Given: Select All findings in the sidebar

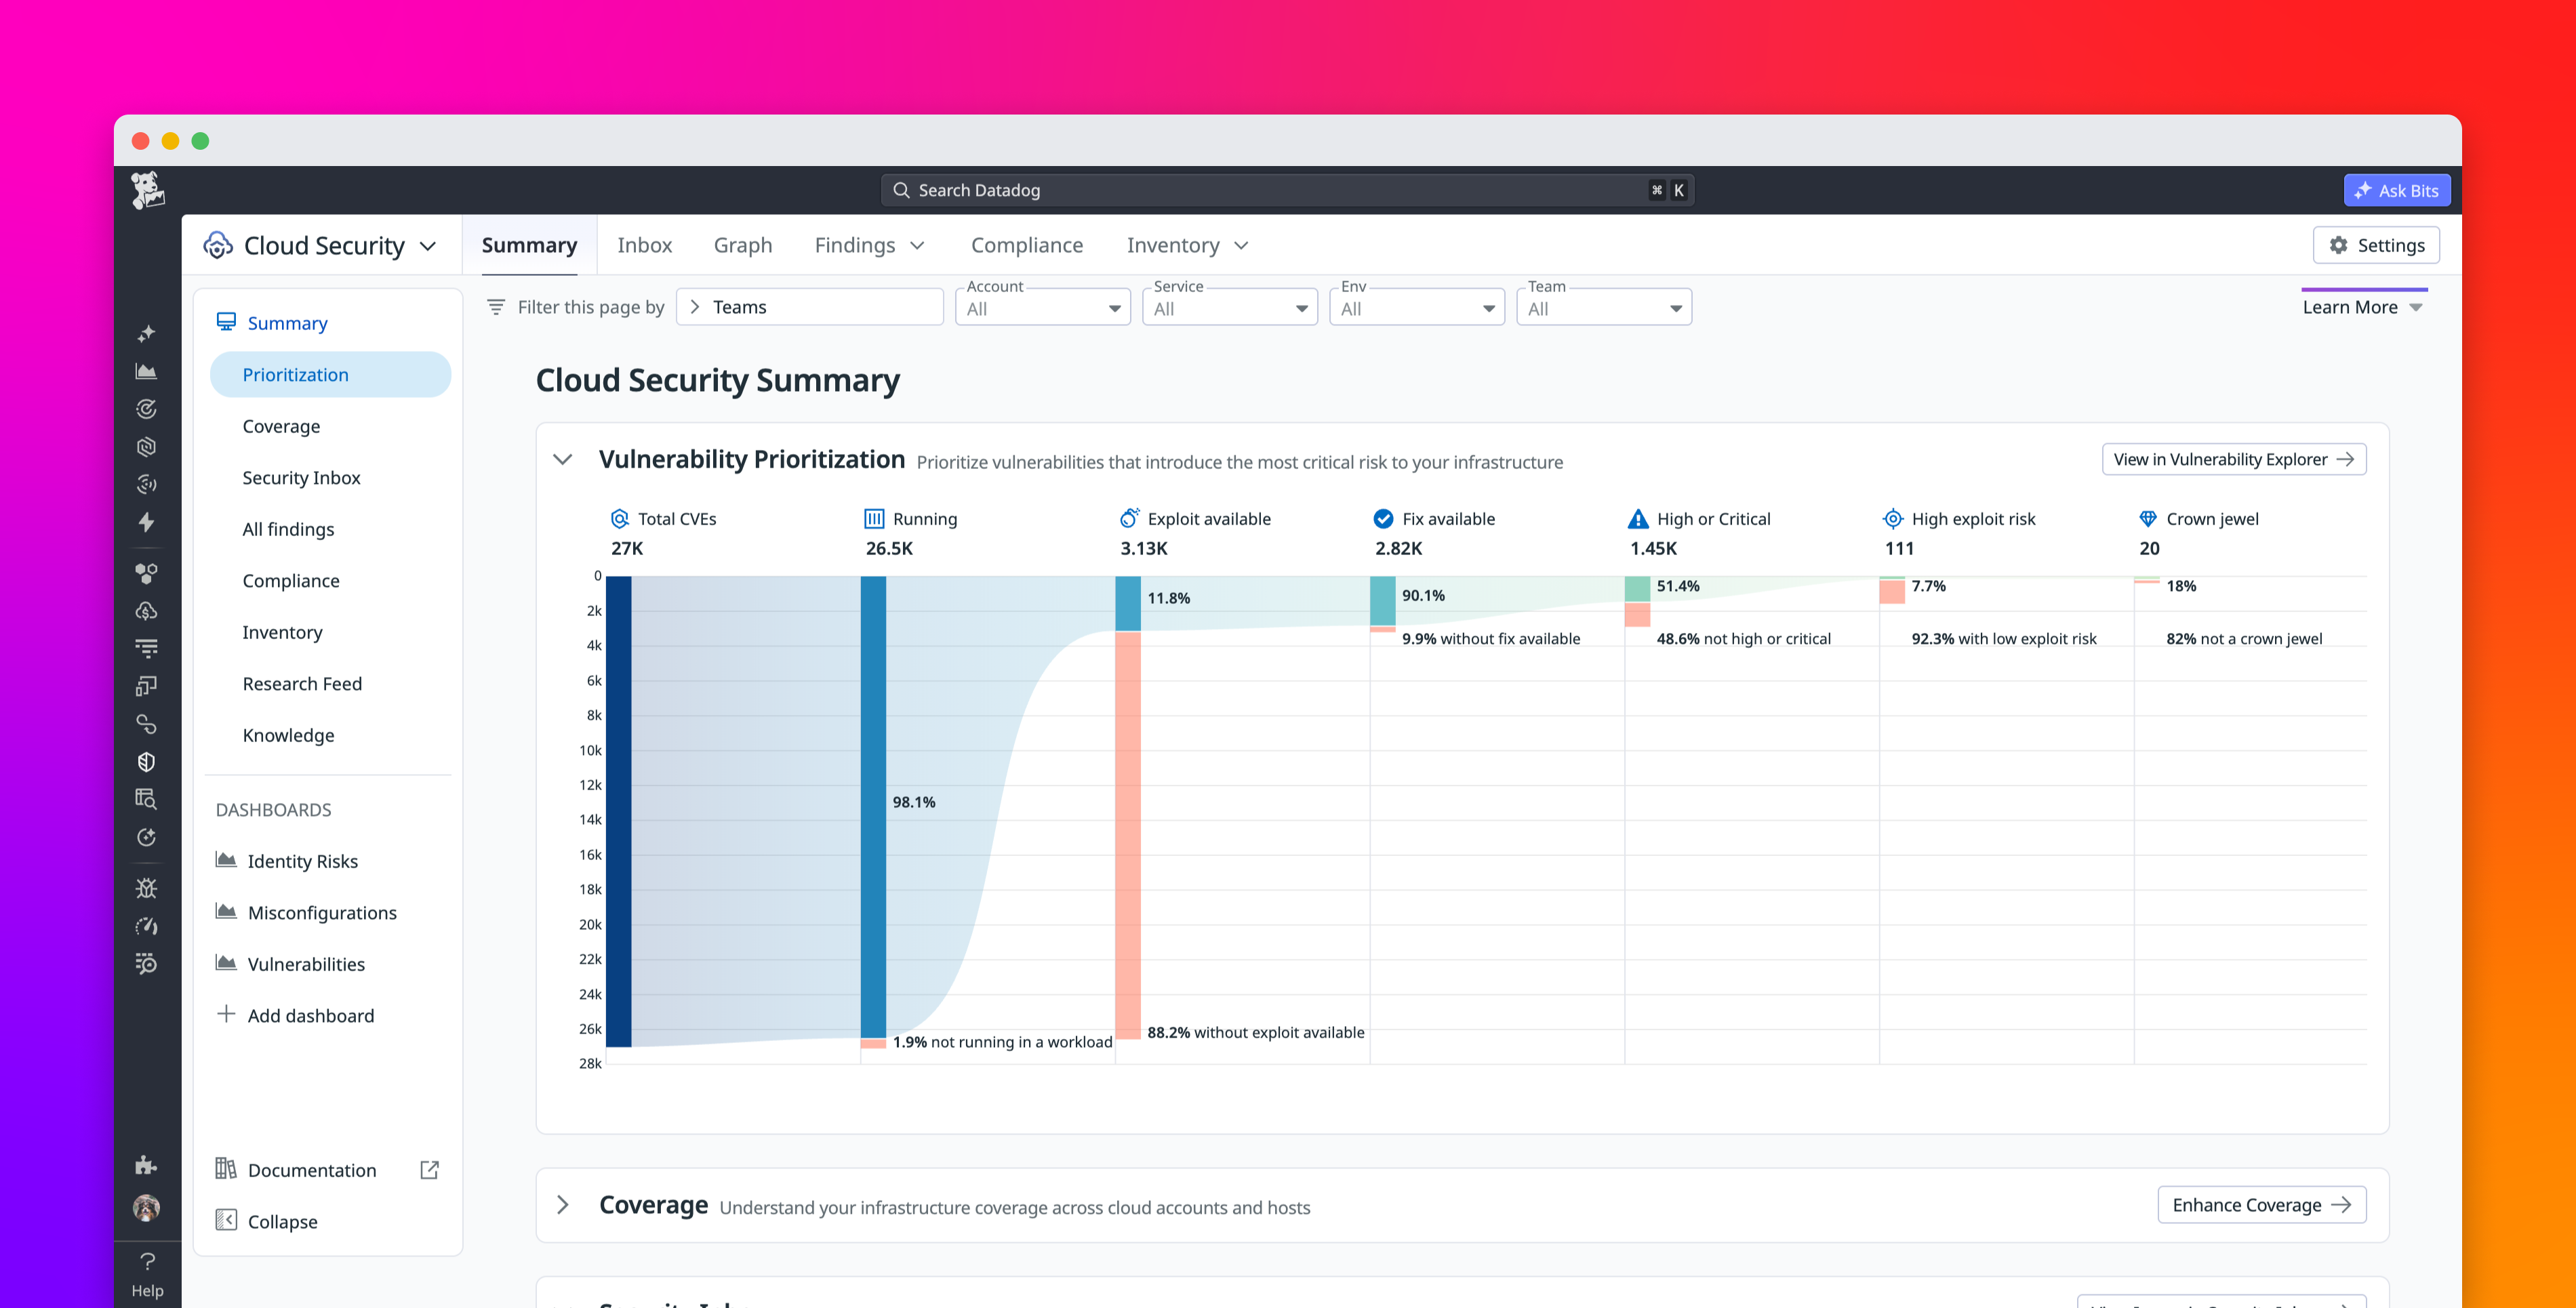Looking at the screenshot, I should click(x=288, y=529).
